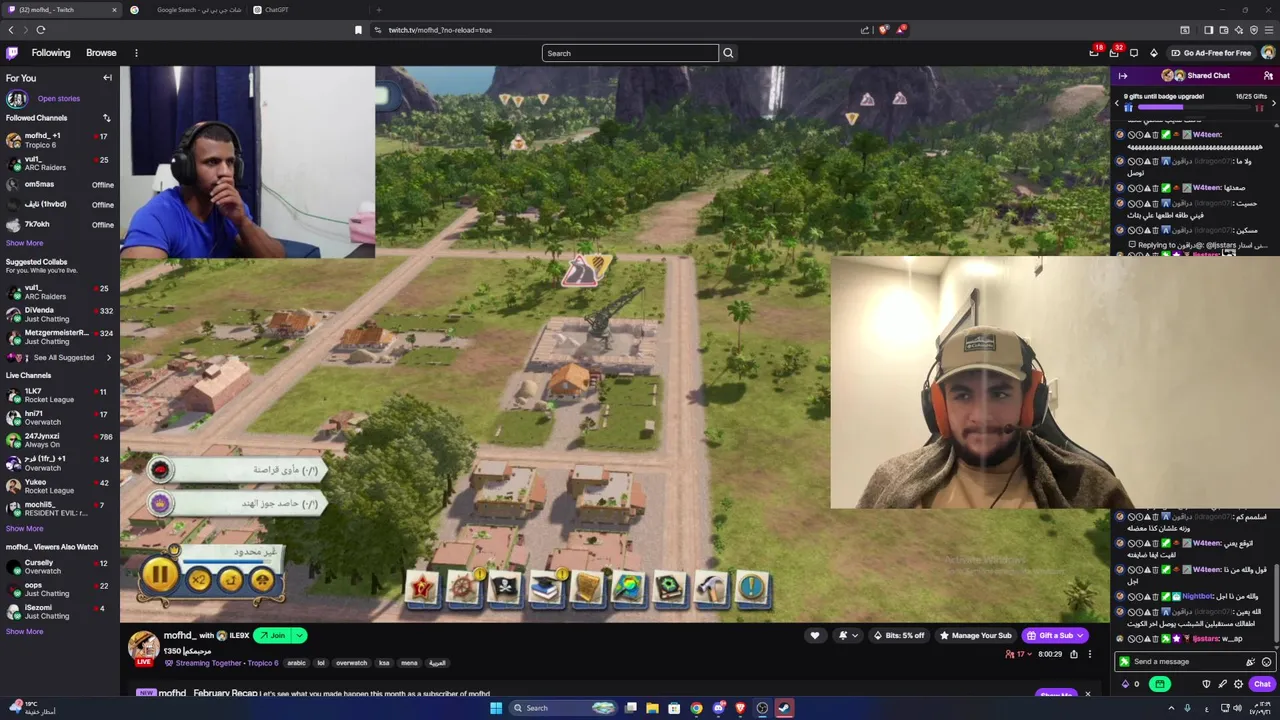Open the Tropico 6 category link

263,663
